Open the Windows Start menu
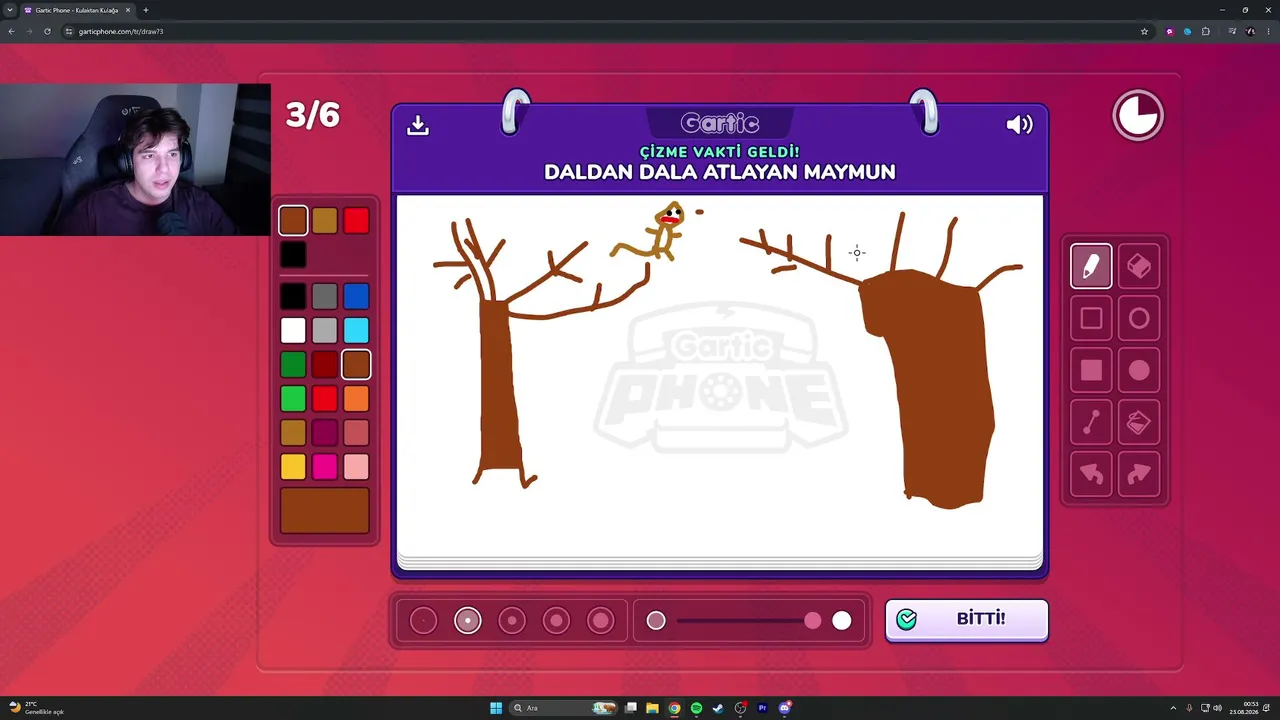 point(496,708)
